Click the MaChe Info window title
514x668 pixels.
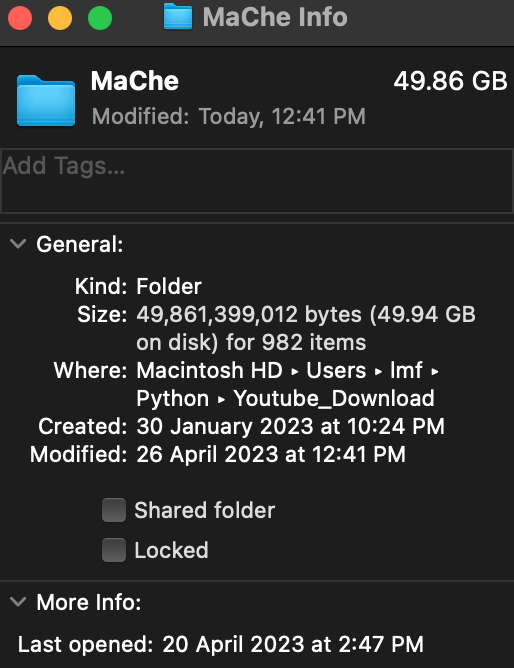[275, 17]
